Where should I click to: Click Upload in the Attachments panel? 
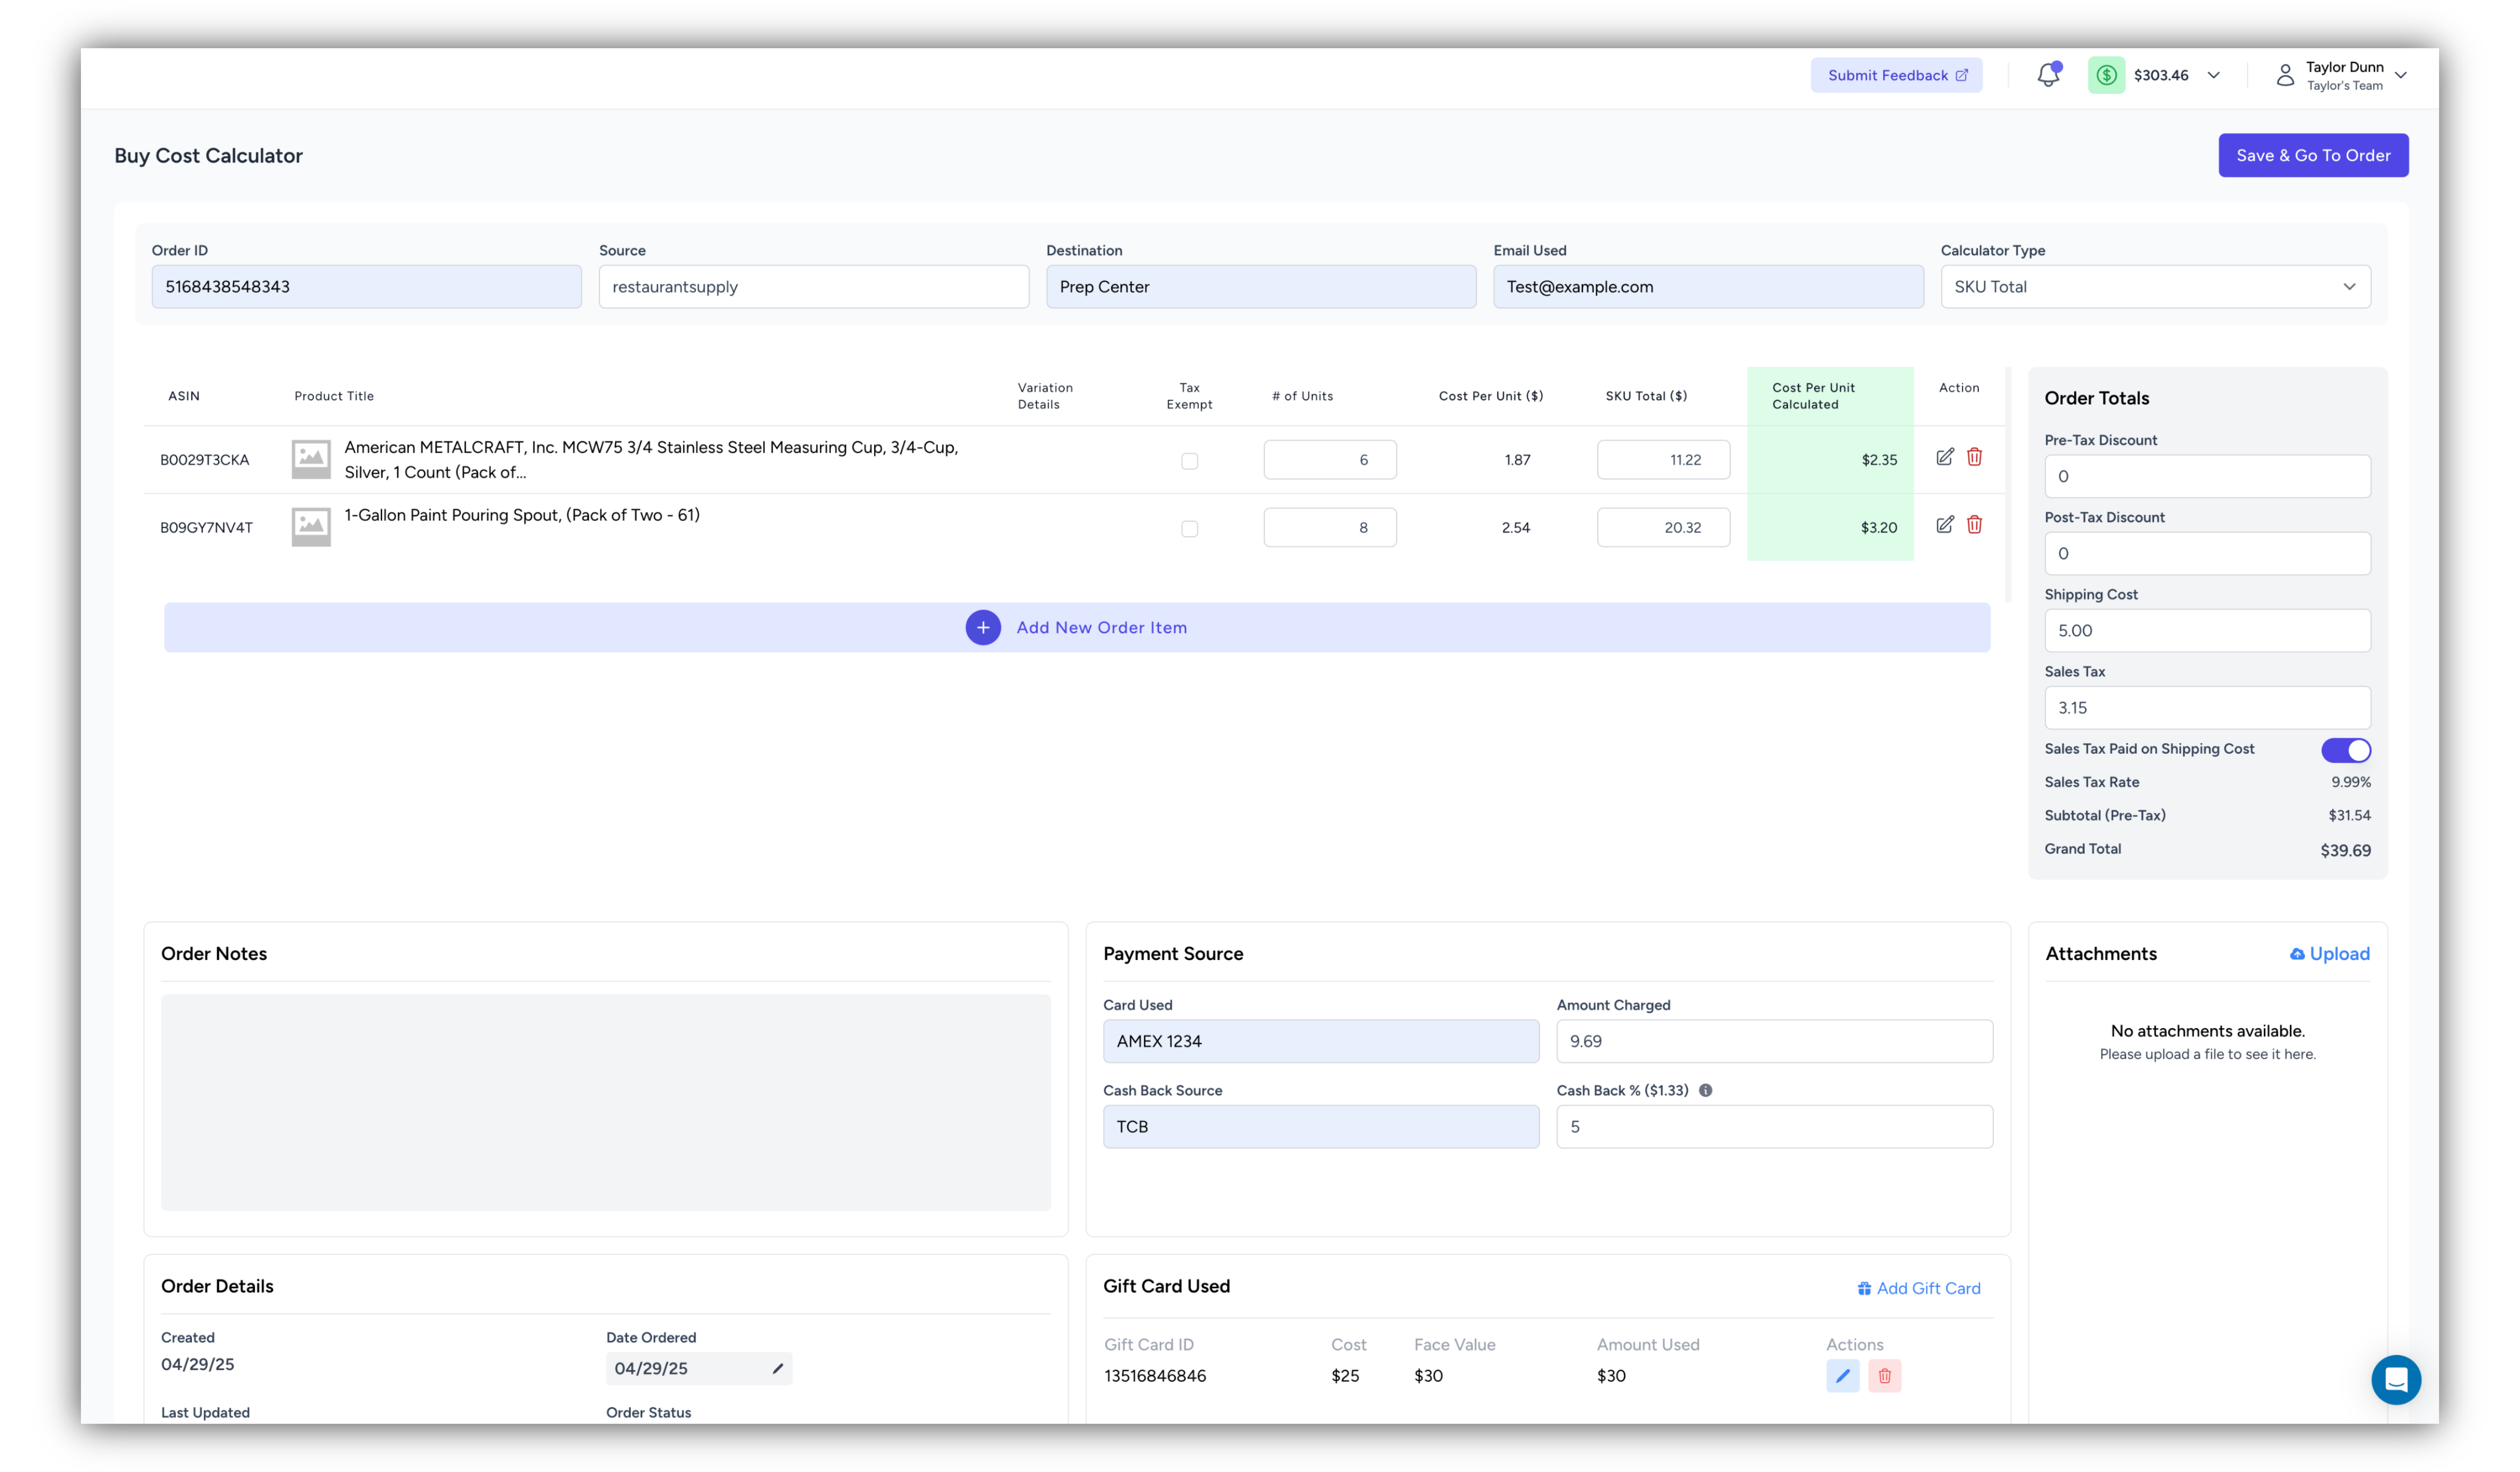2330,953
